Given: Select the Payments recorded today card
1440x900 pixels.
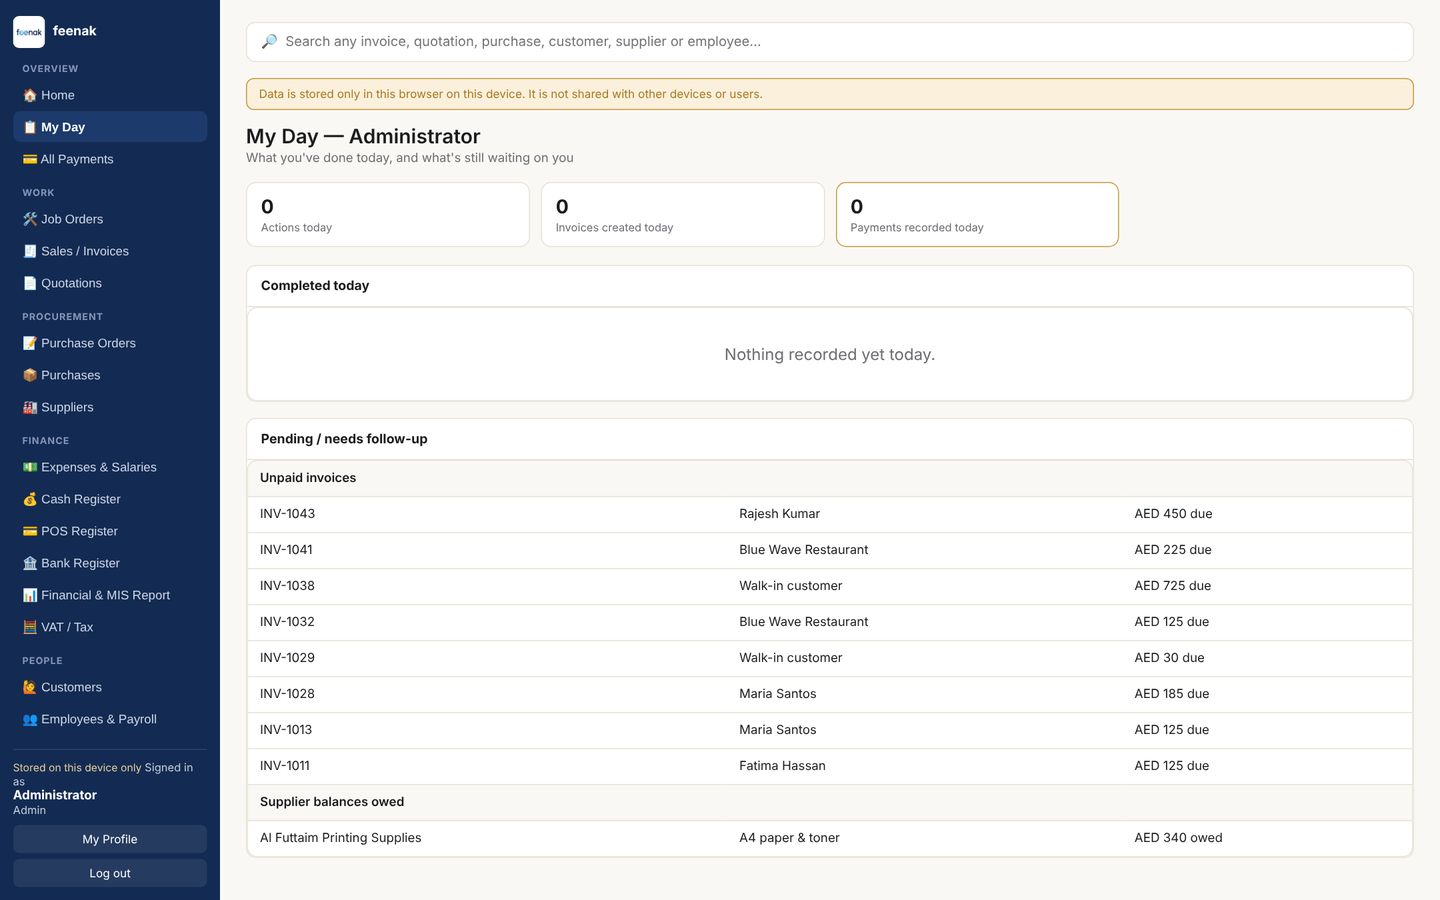Looking at the screenshot, I should tap(977, 214).
